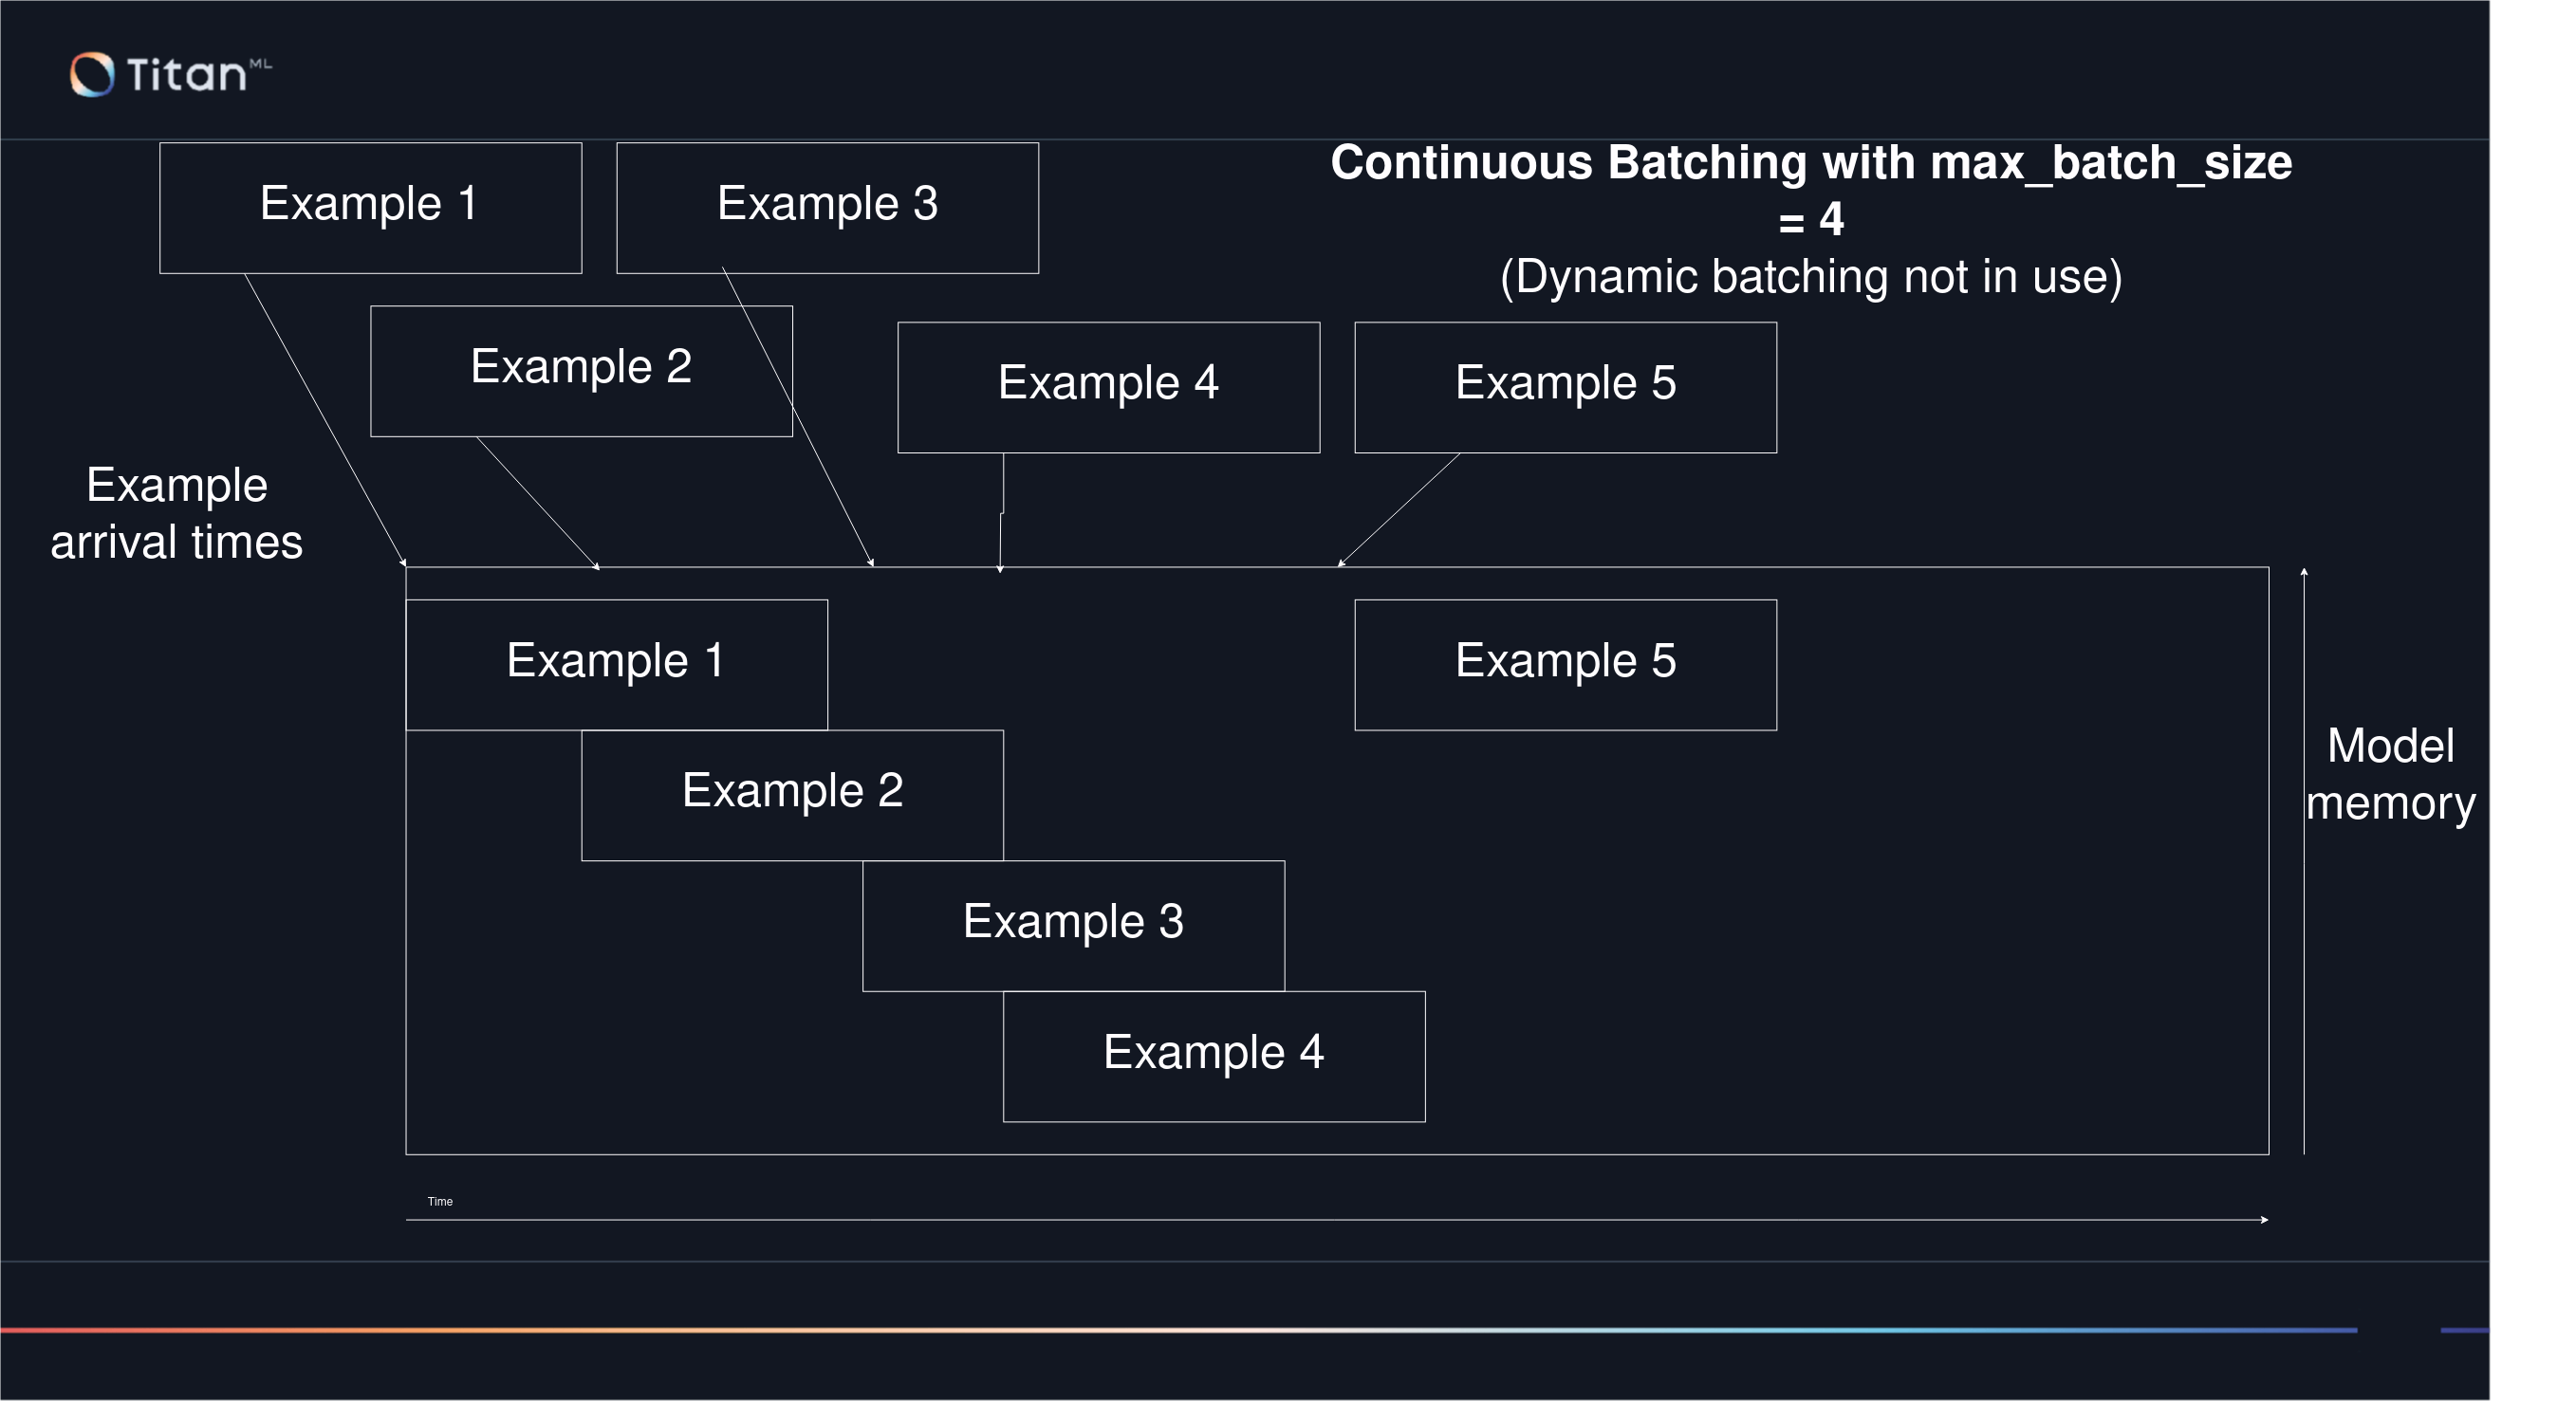The image size is (2576, 1401).
Task: Click Example 1 inside model memory
Action: tap(616, 664)
